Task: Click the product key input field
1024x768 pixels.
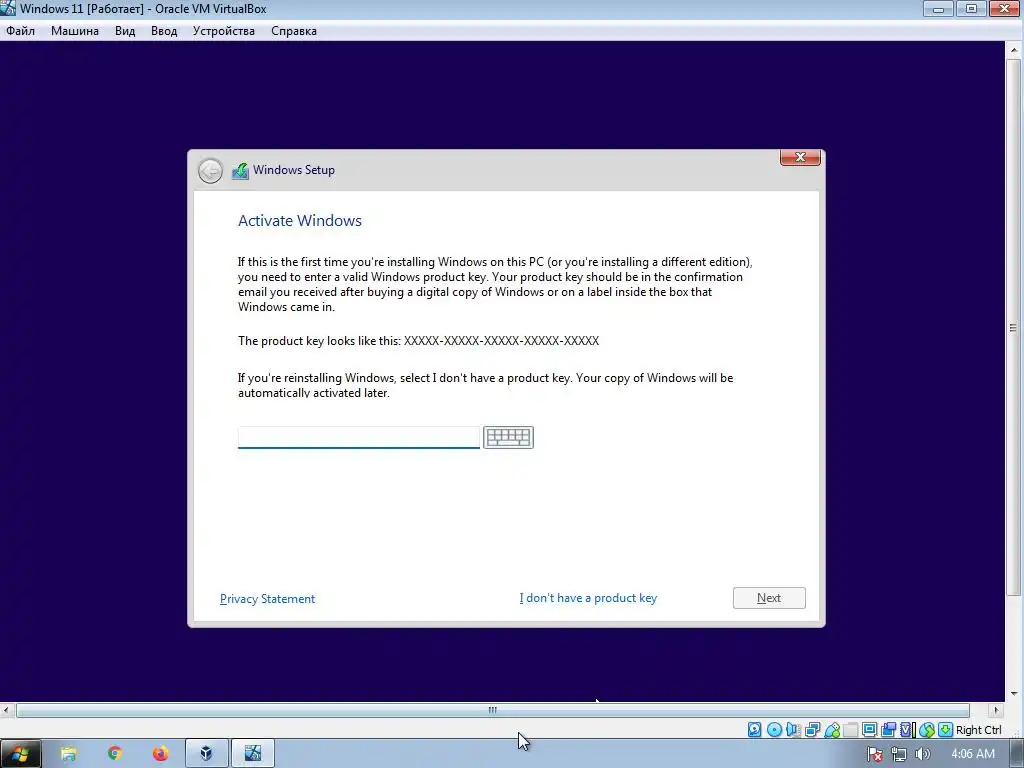Action: tap(359, 437)
